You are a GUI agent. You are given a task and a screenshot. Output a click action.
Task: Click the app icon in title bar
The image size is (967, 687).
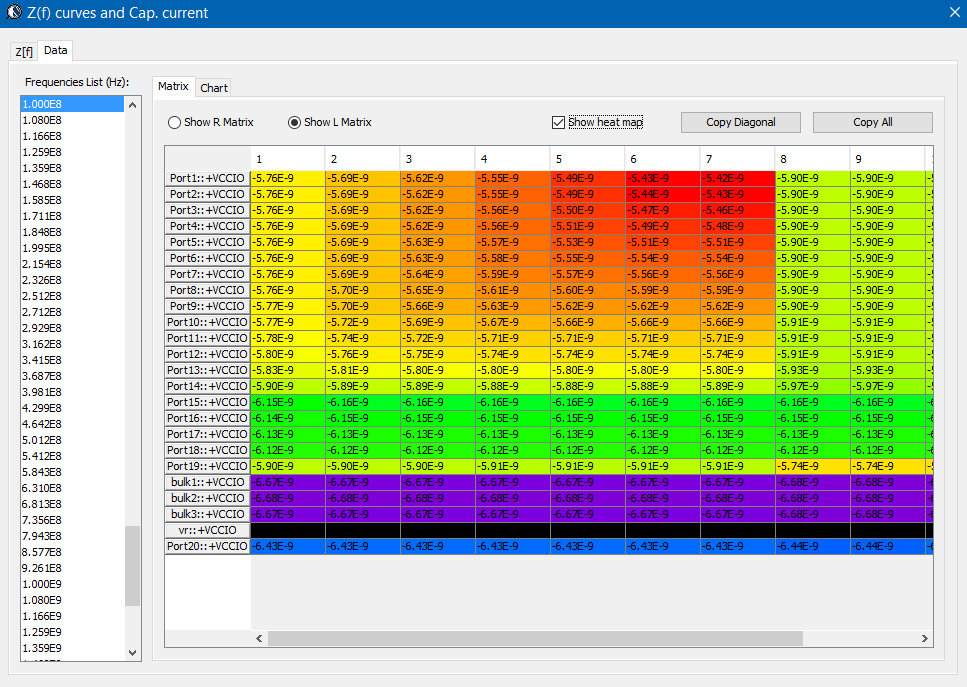[x=14, y=13]
